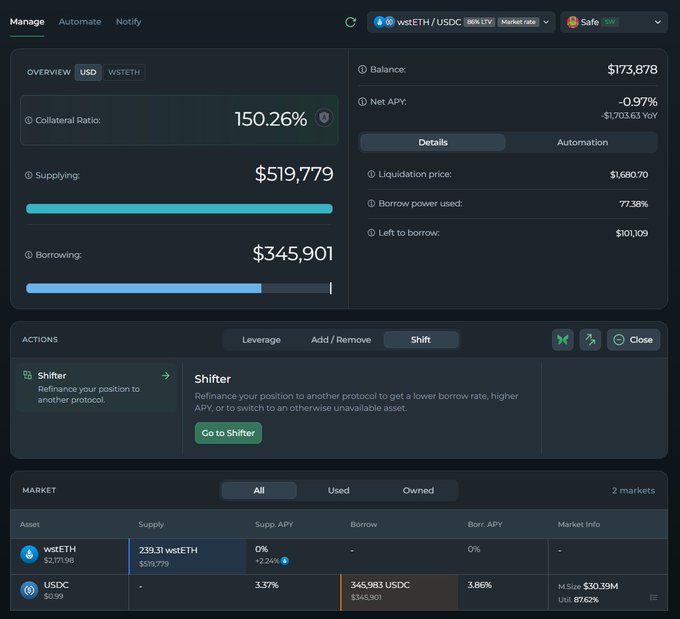Viewport: 680px width, 619px height.
Task: Filter market list to Owned
Action: pyautogui.click(x=418, y=490)
